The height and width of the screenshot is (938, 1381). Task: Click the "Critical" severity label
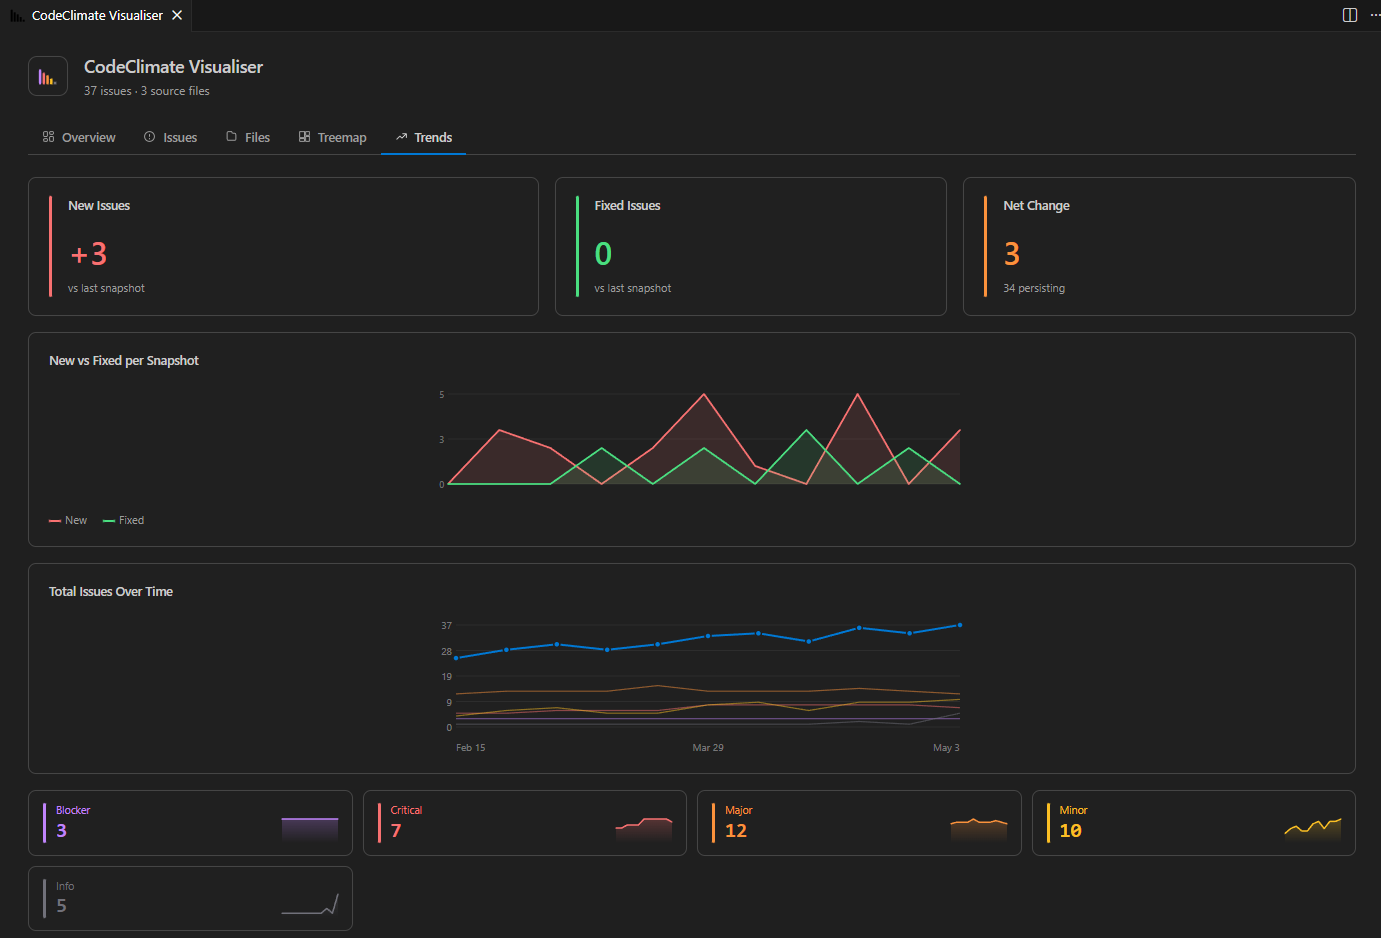406,810
